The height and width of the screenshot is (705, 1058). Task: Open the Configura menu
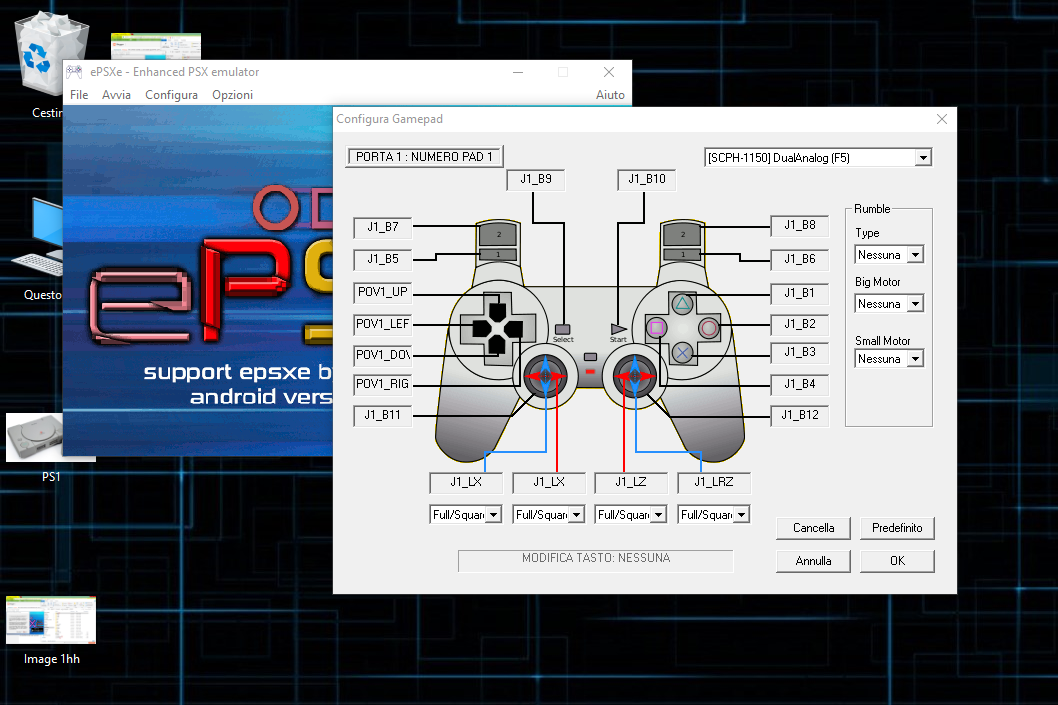click(171, 95)
